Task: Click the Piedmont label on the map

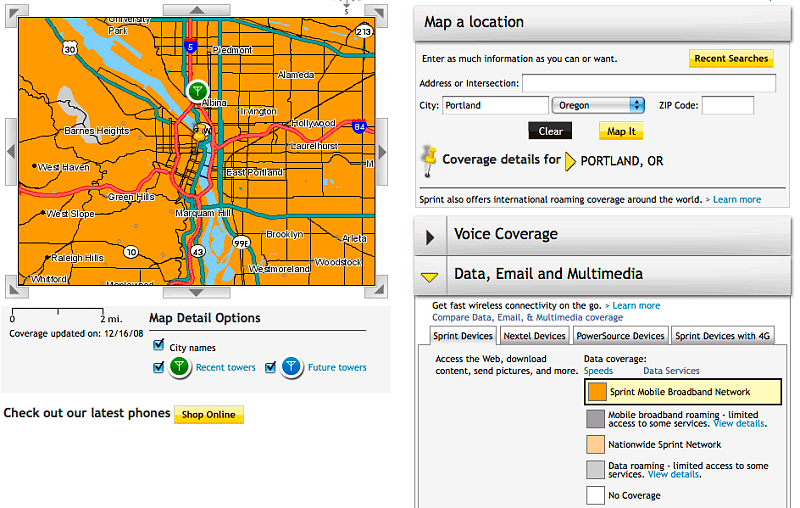Action: [233, 50]
